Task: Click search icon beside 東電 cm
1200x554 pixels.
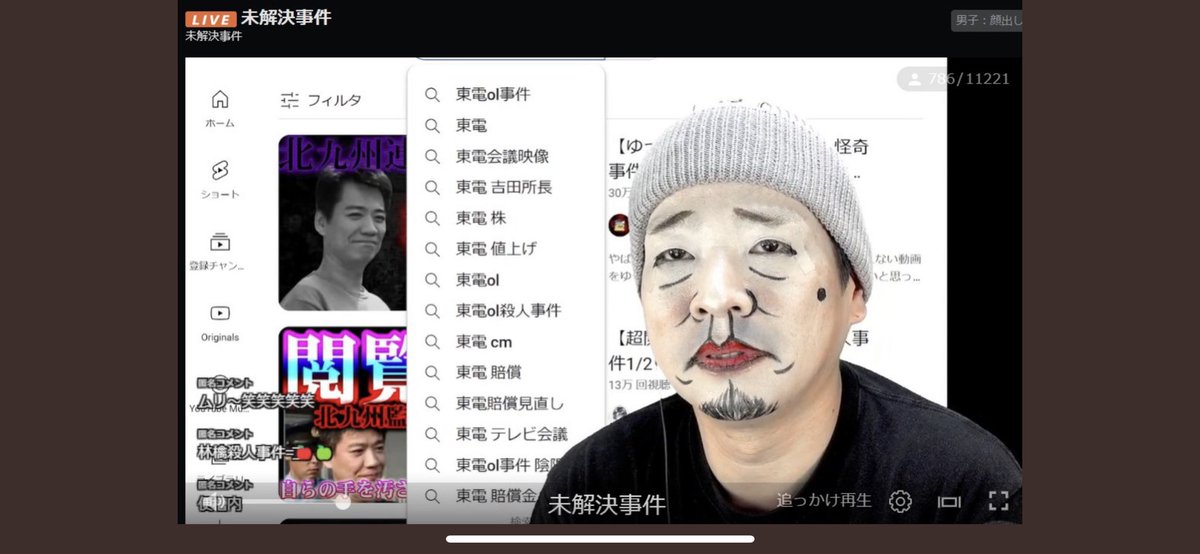Action: (432, 342)
